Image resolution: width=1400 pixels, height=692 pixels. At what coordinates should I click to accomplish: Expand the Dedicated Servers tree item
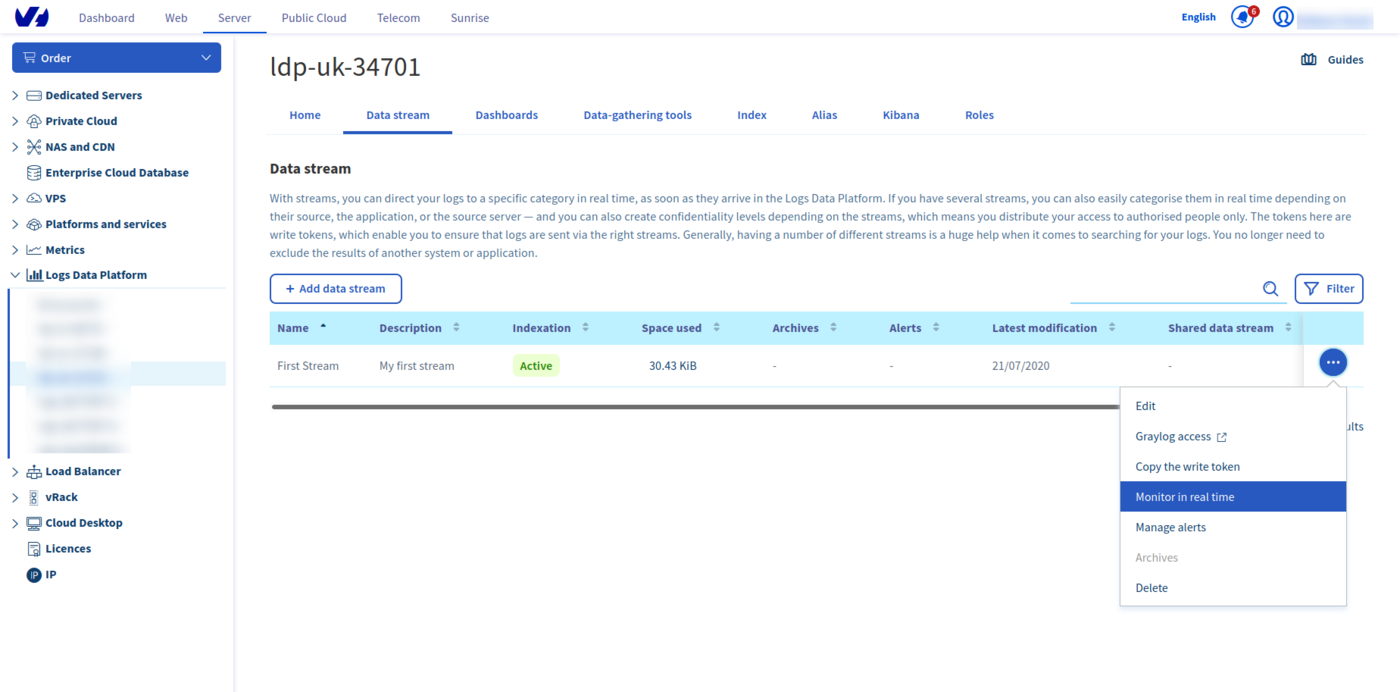click(15, 96)
